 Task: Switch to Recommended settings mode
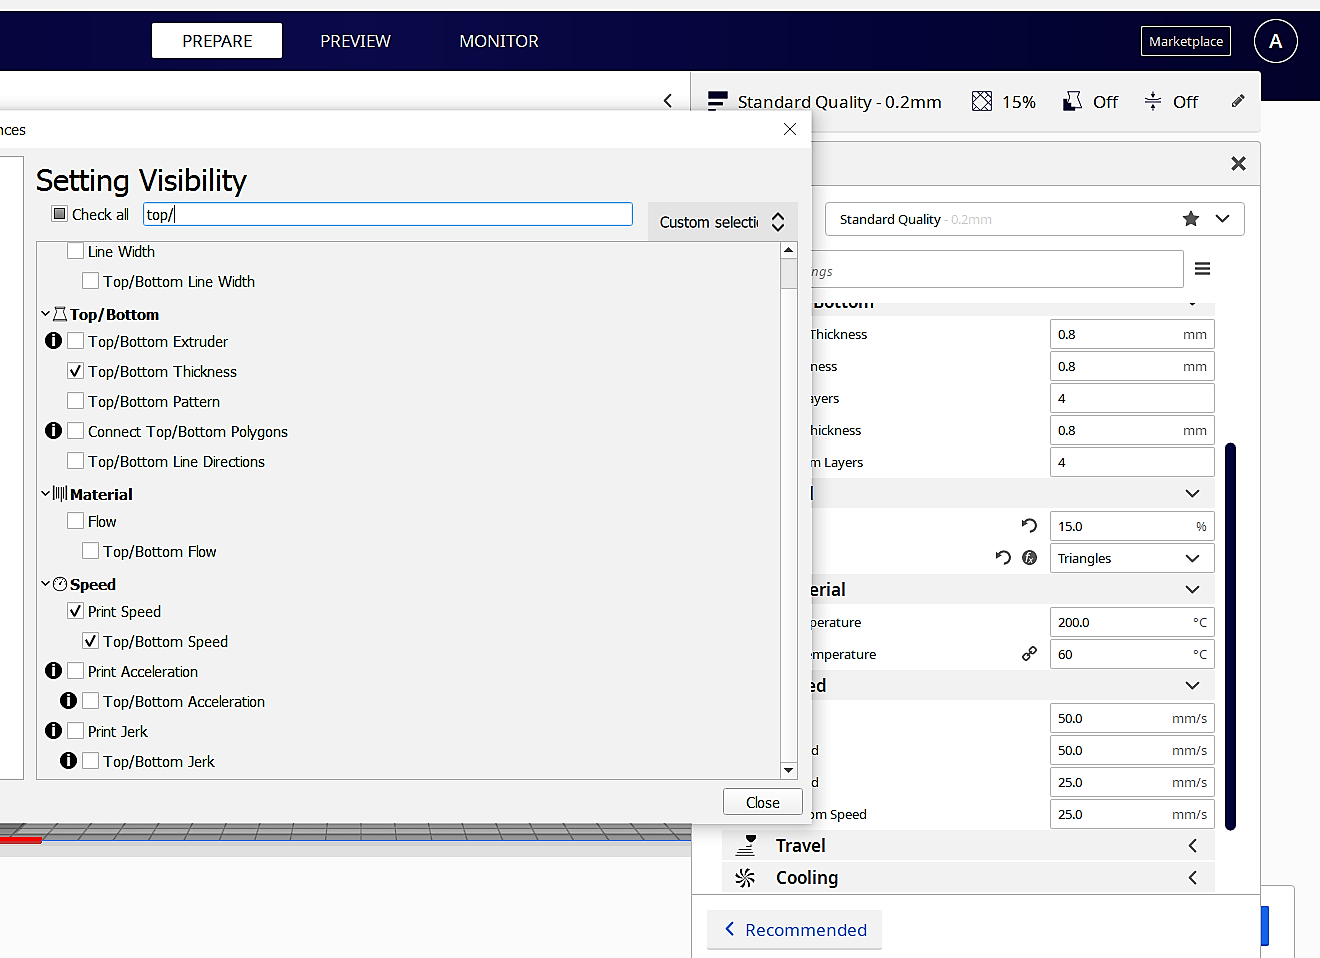pos(795,930)
